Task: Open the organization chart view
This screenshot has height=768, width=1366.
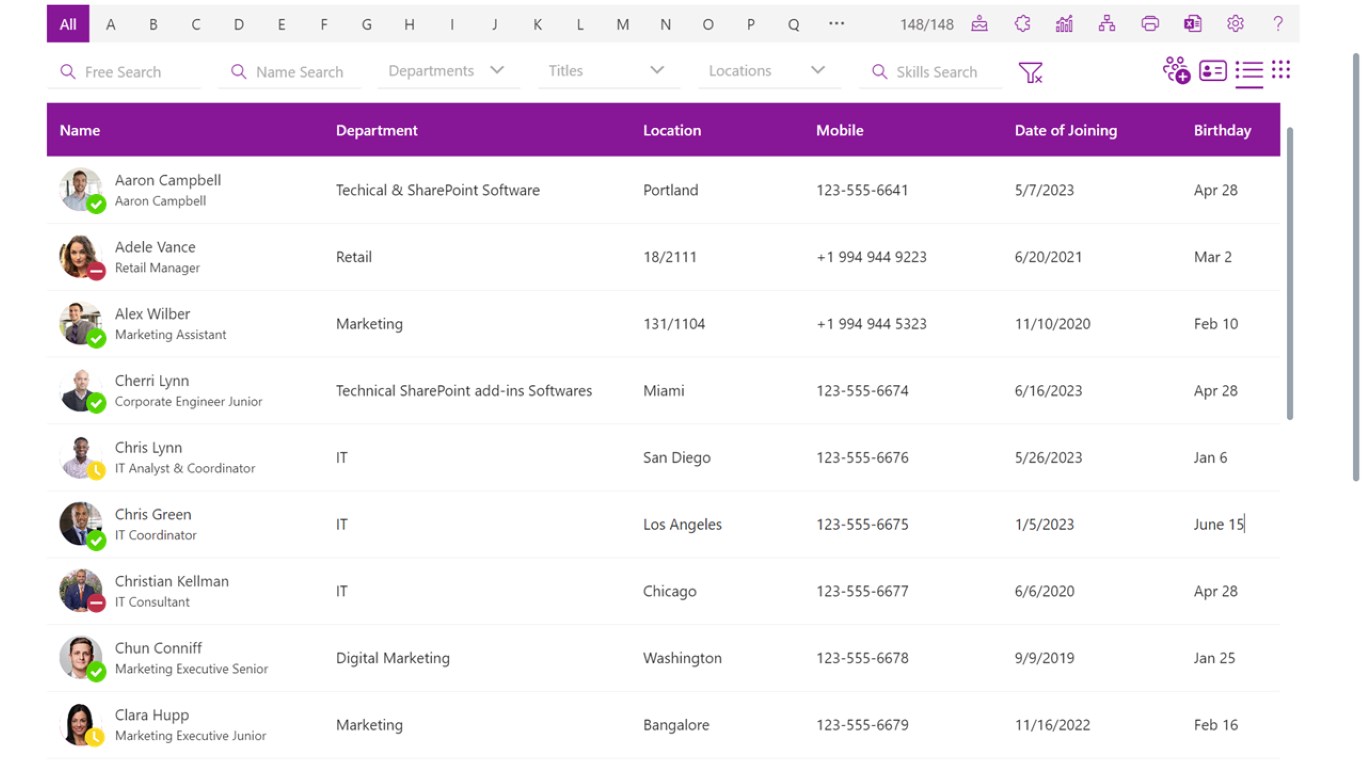Action: click(x=1107, y=24)
